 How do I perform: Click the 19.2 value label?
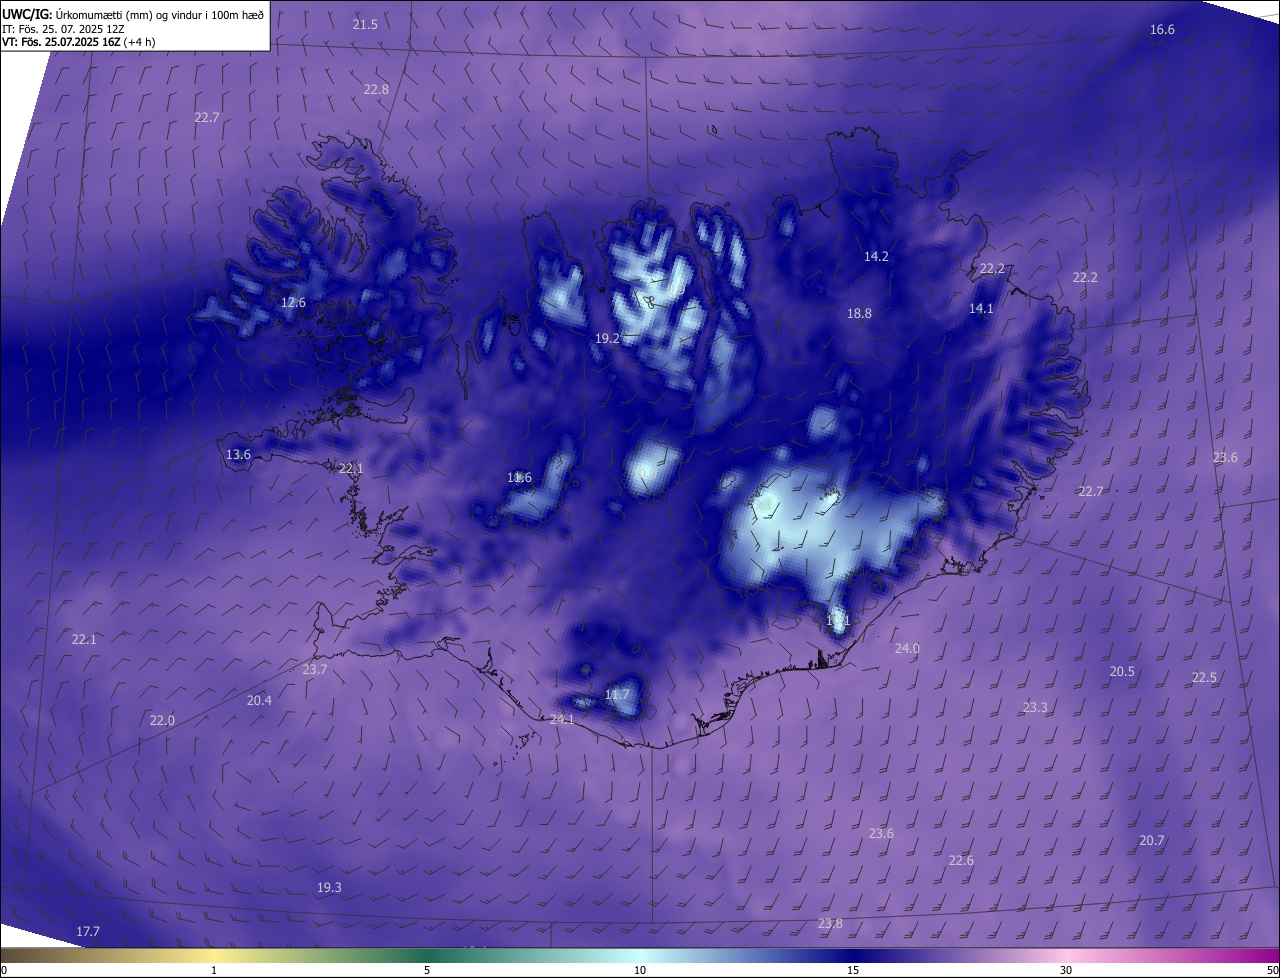coord(607,339)
